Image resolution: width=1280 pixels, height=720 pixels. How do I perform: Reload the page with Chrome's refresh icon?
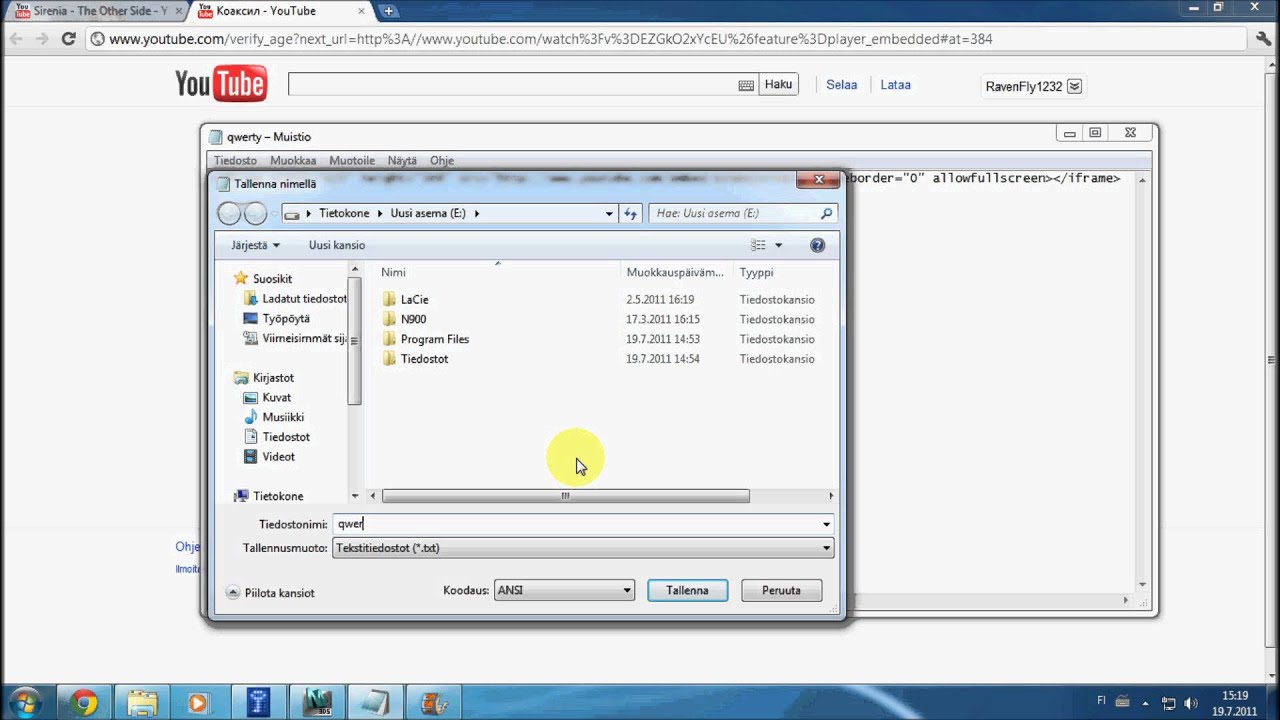pyautogui.click(x=68, y=39)
